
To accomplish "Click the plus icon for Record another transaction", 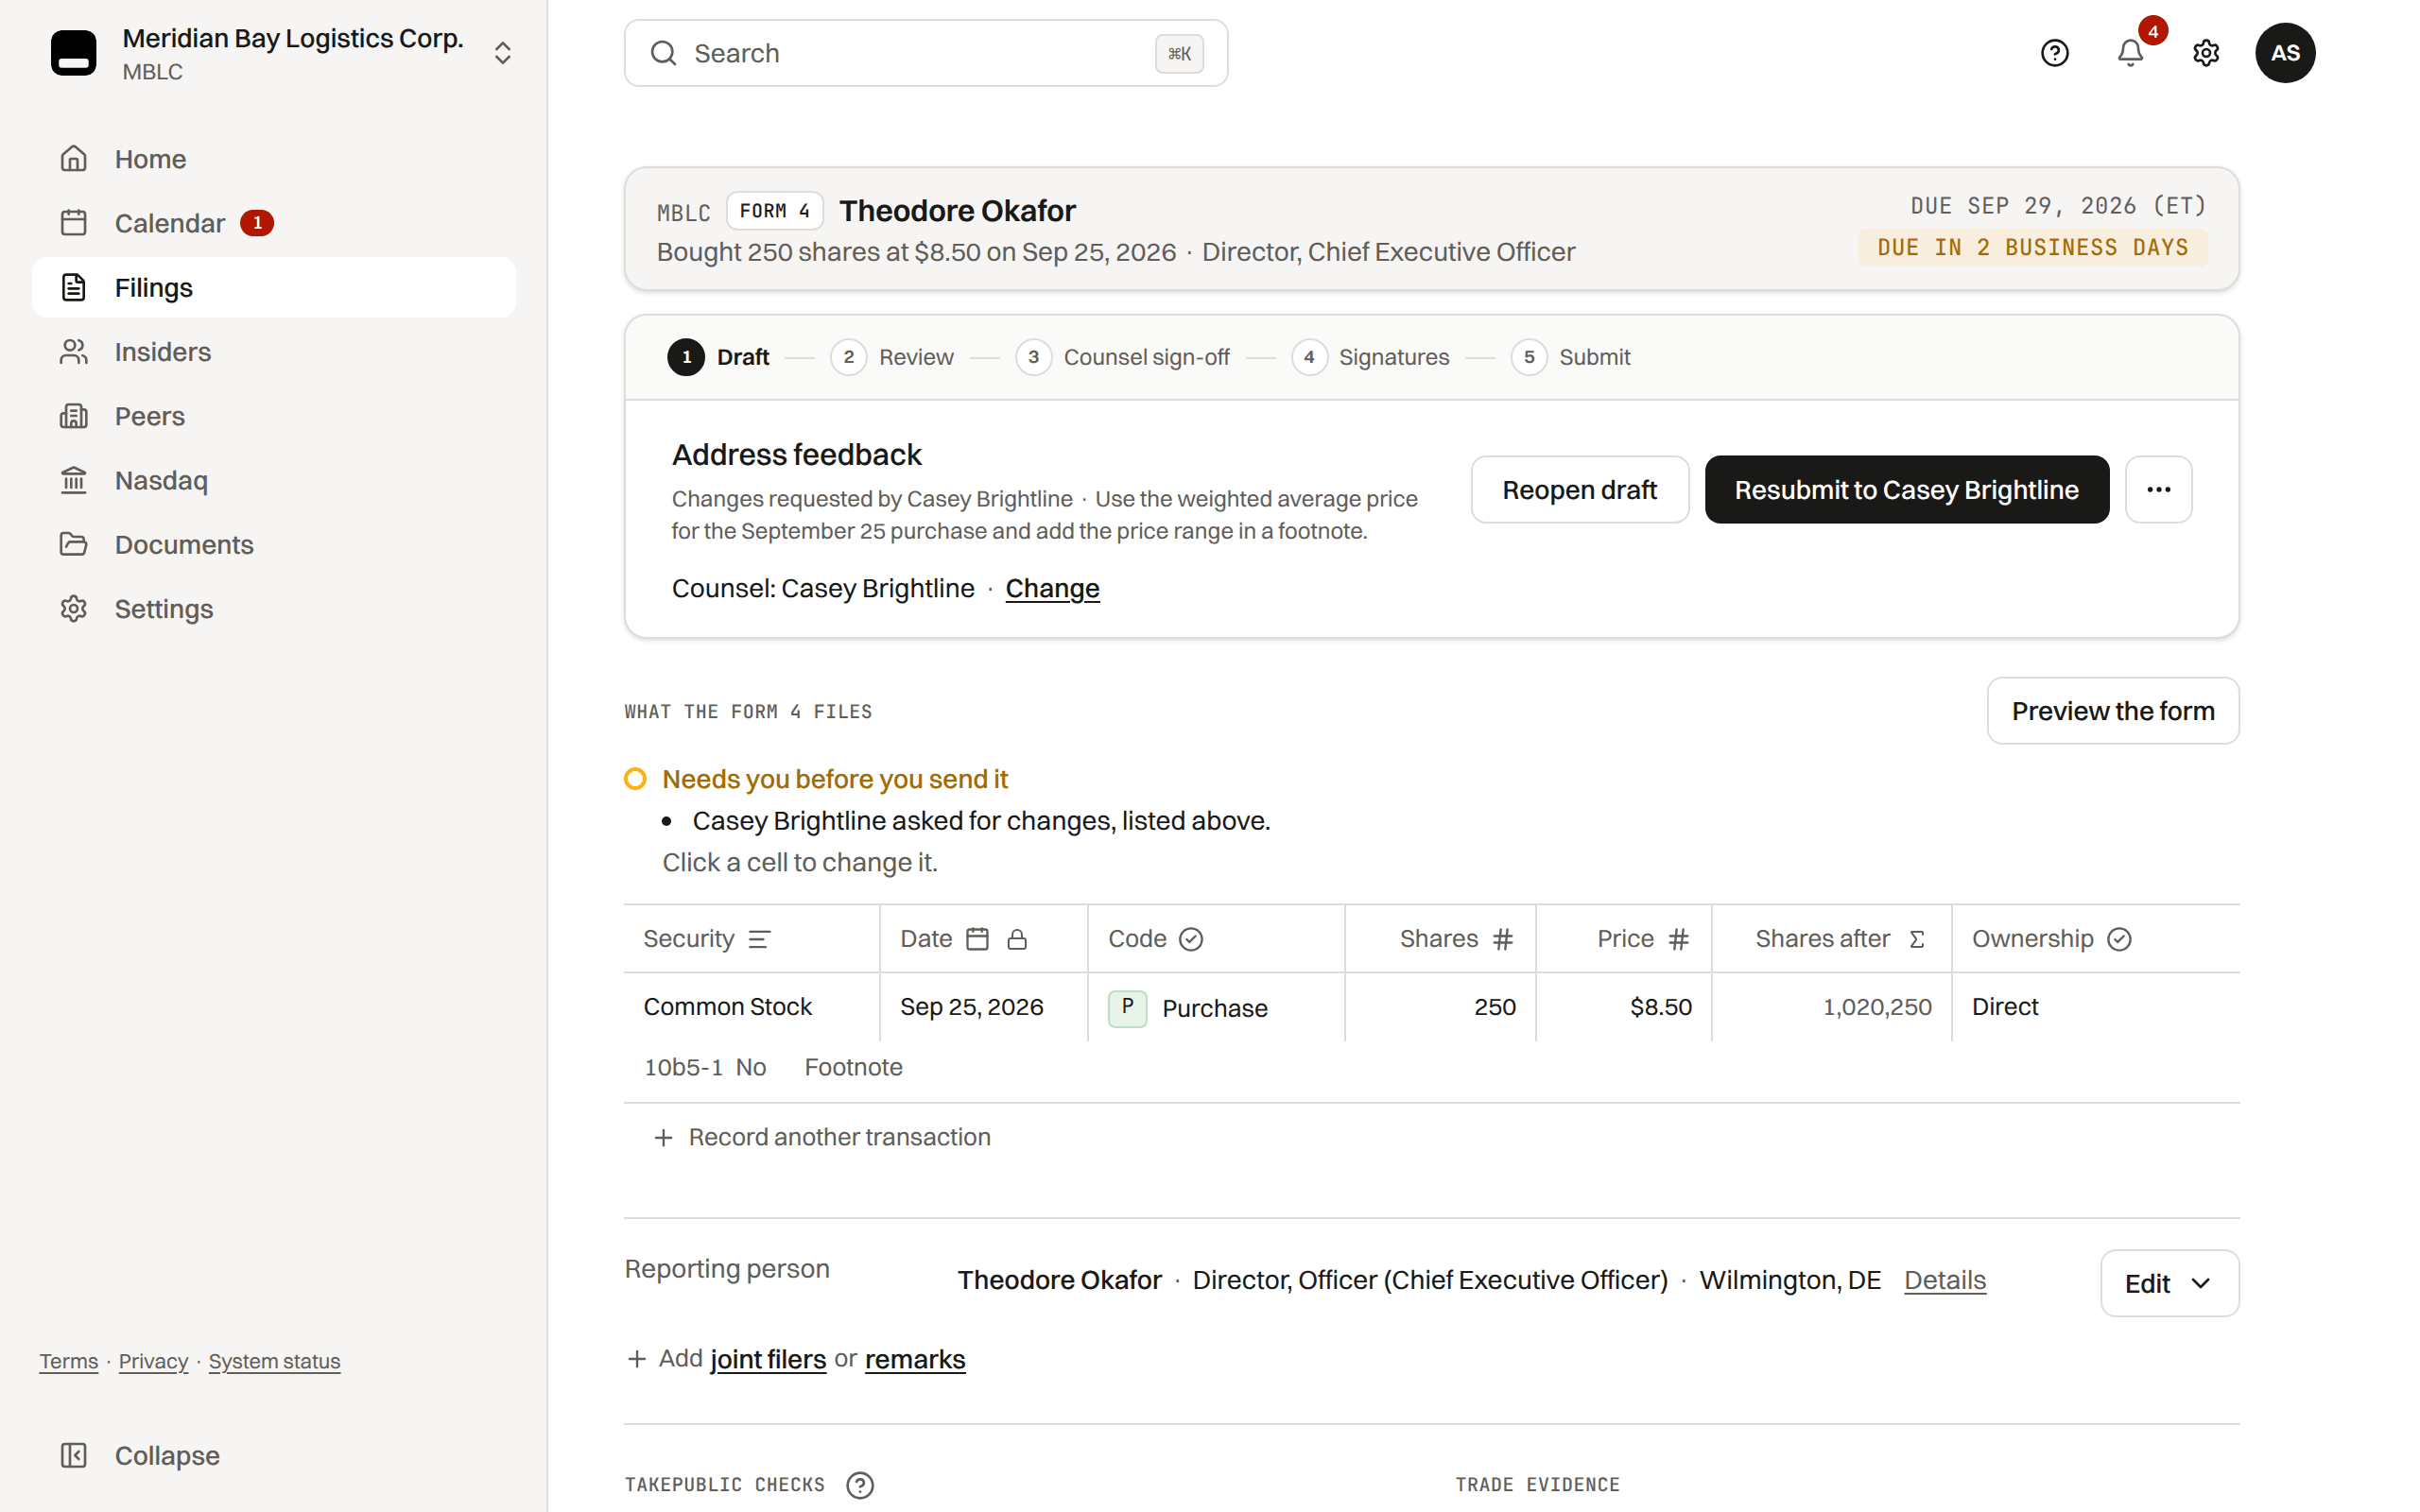I will click(x=663, y=1138).
